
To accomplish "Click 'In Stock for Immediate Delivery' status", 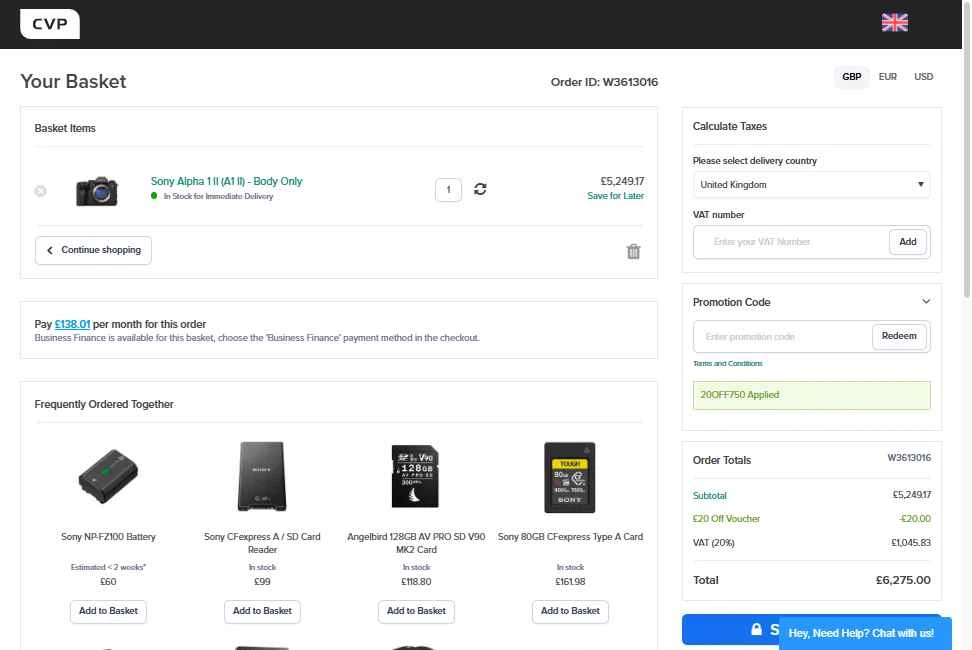I will (218, 196).
